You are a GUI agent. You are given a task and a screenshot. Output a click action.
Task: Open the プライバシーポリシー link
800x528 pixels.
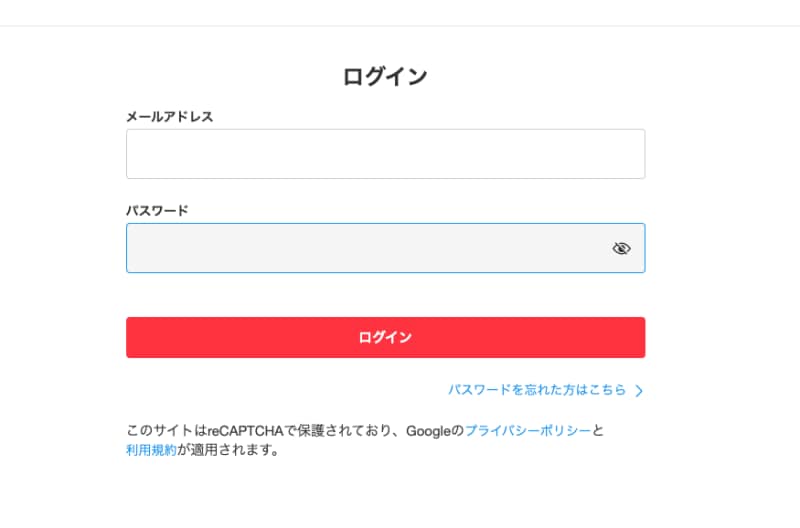point(528,431)
